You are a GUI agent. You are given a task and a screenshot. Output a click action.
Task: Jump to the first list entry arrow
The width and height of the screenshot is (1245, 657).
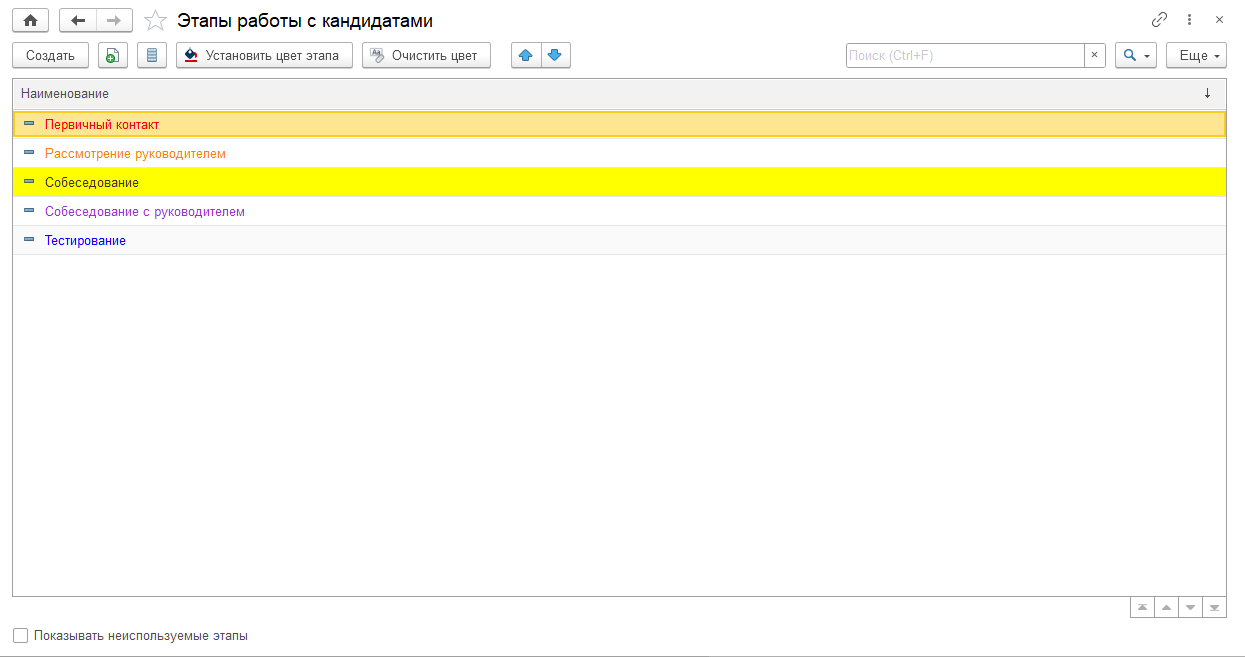pyautogui.click(x=1142, y=607)
